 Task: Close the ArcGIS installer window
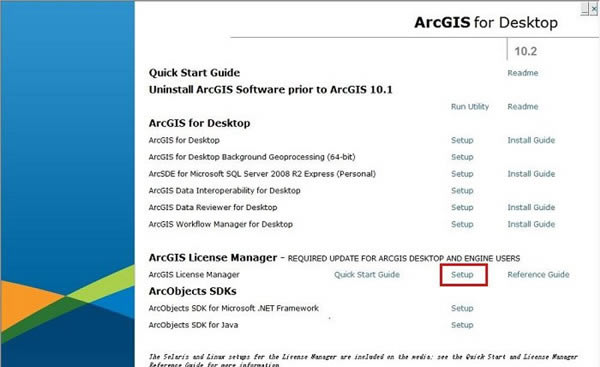tap(593, 9)
